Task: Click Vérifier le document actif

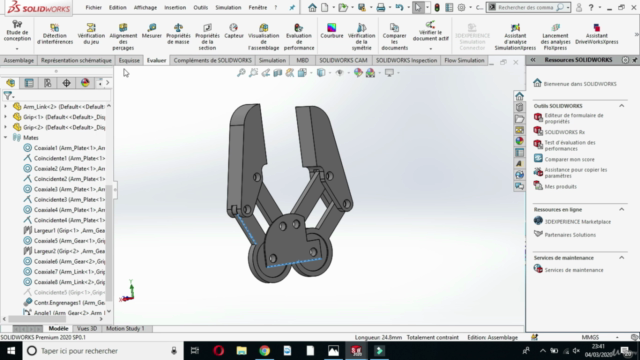Action: click(x=431, y=31)
